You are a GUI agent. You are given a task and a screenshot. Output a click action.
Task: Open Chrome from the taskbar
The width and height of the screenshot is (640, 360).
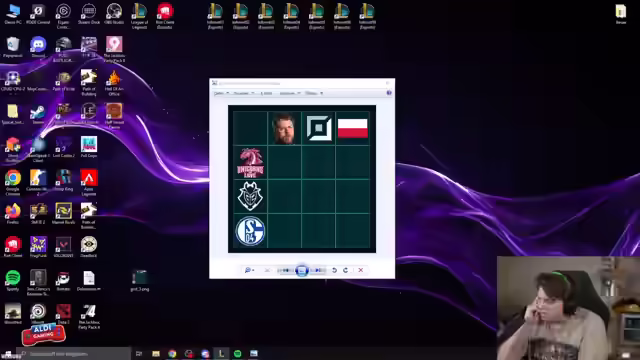pos(172,354)
